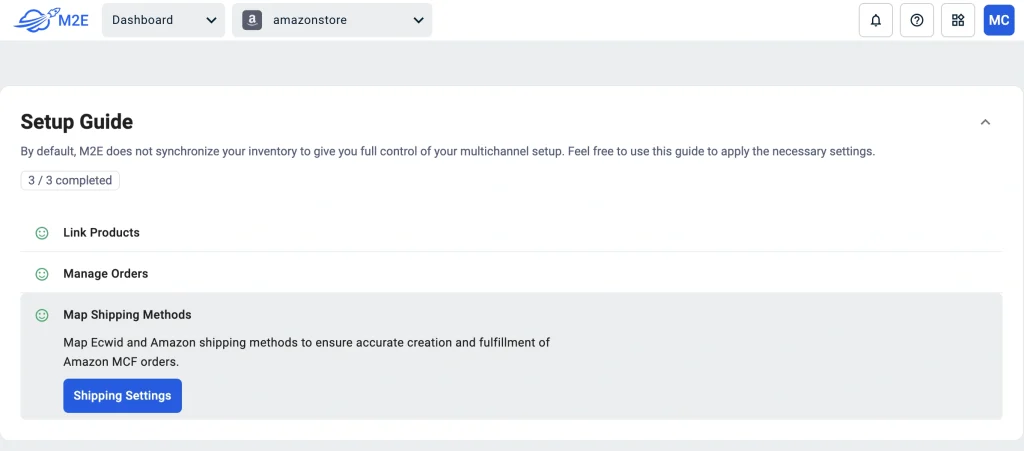This screenshot has width=1024, height=451.
Task: Open the notifications bell
Action: (x=876, y=20)
